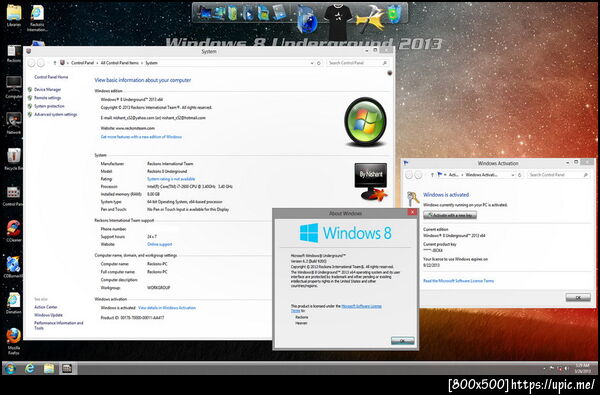
Task: Click the monitor icon in the top dock
Action: (204, 12)
